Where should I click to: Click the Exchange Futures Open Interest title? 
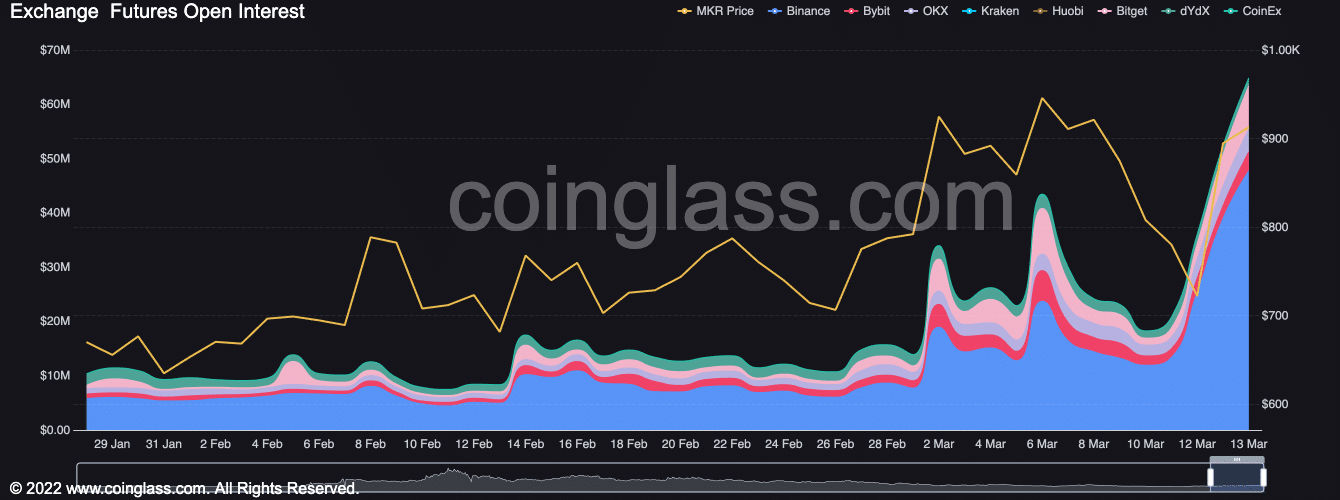click(157, 12)
